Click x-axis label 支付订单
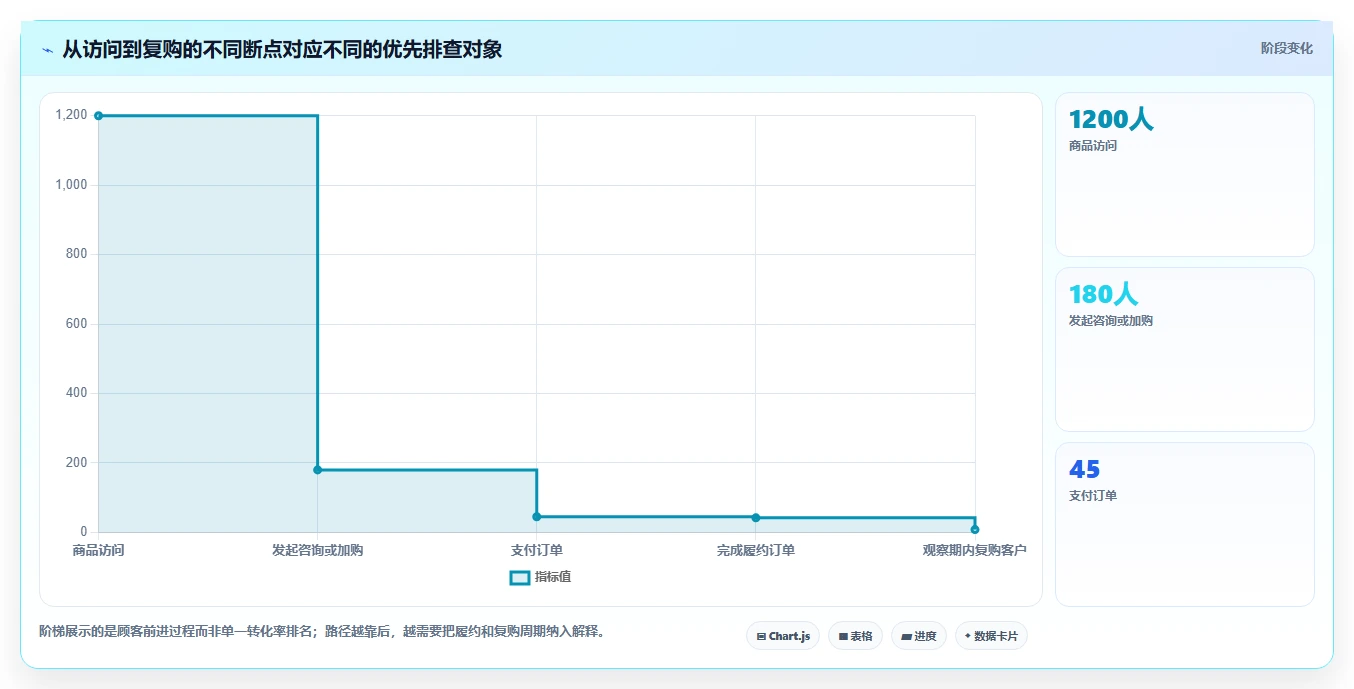Viewport: 1354px width, 689px height. tap(536, 550)
